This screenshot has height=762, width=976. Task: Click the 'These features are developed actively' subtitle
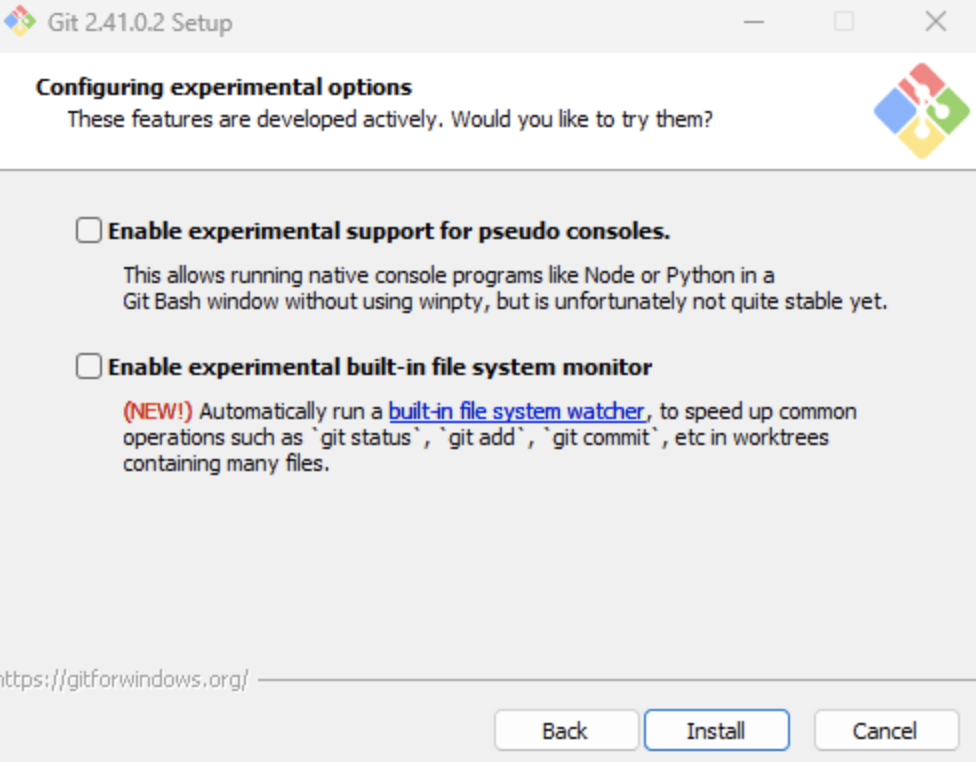tap(390, 119)
